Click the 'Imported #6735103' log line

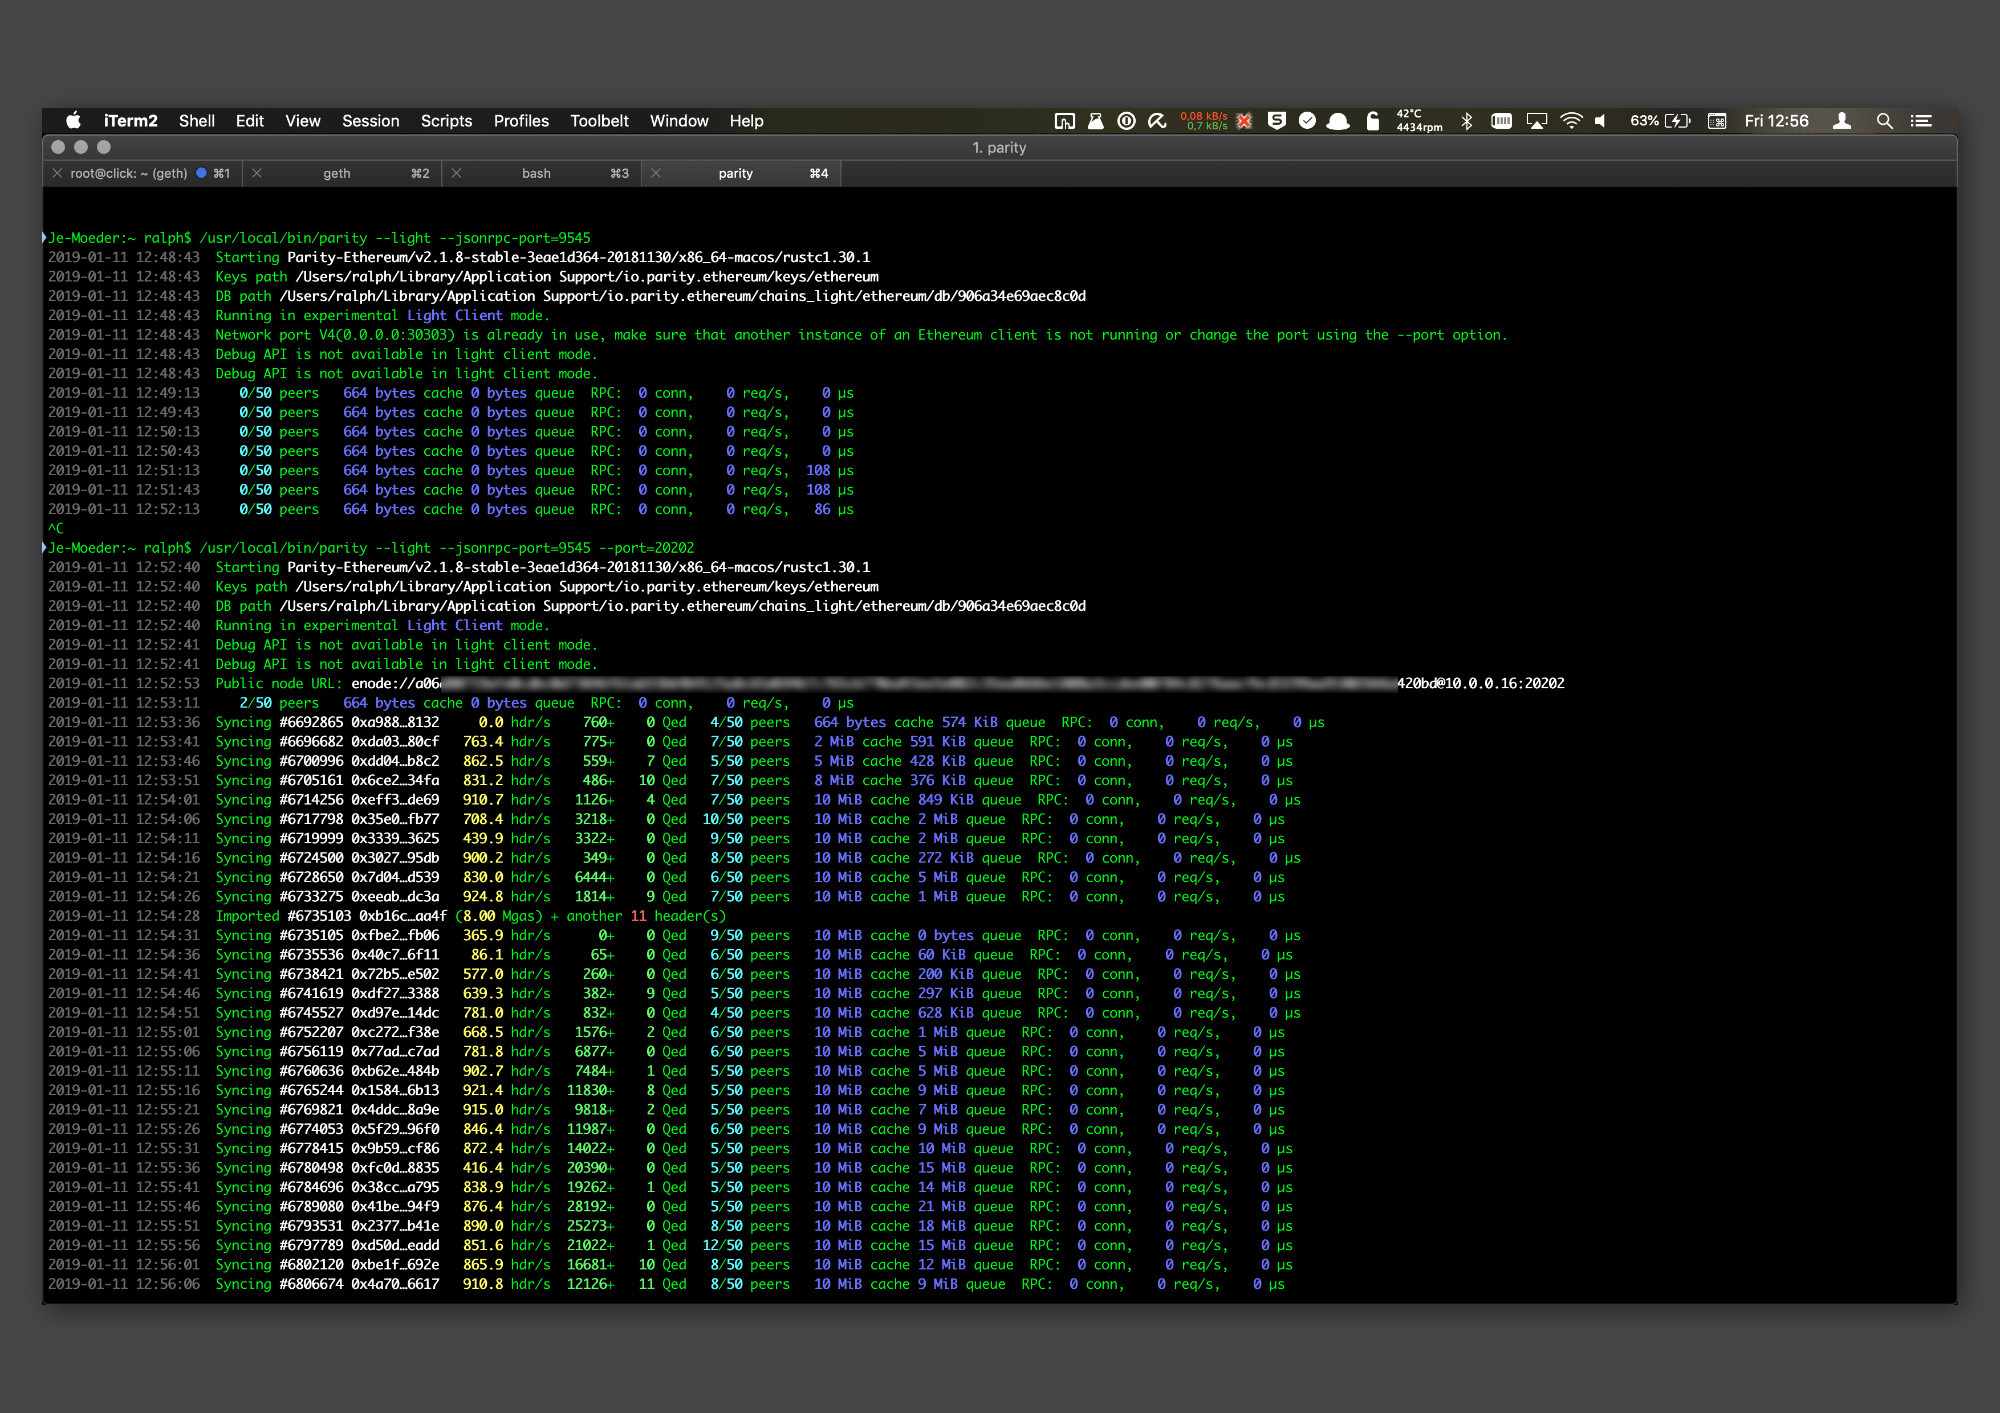point(387,916)
